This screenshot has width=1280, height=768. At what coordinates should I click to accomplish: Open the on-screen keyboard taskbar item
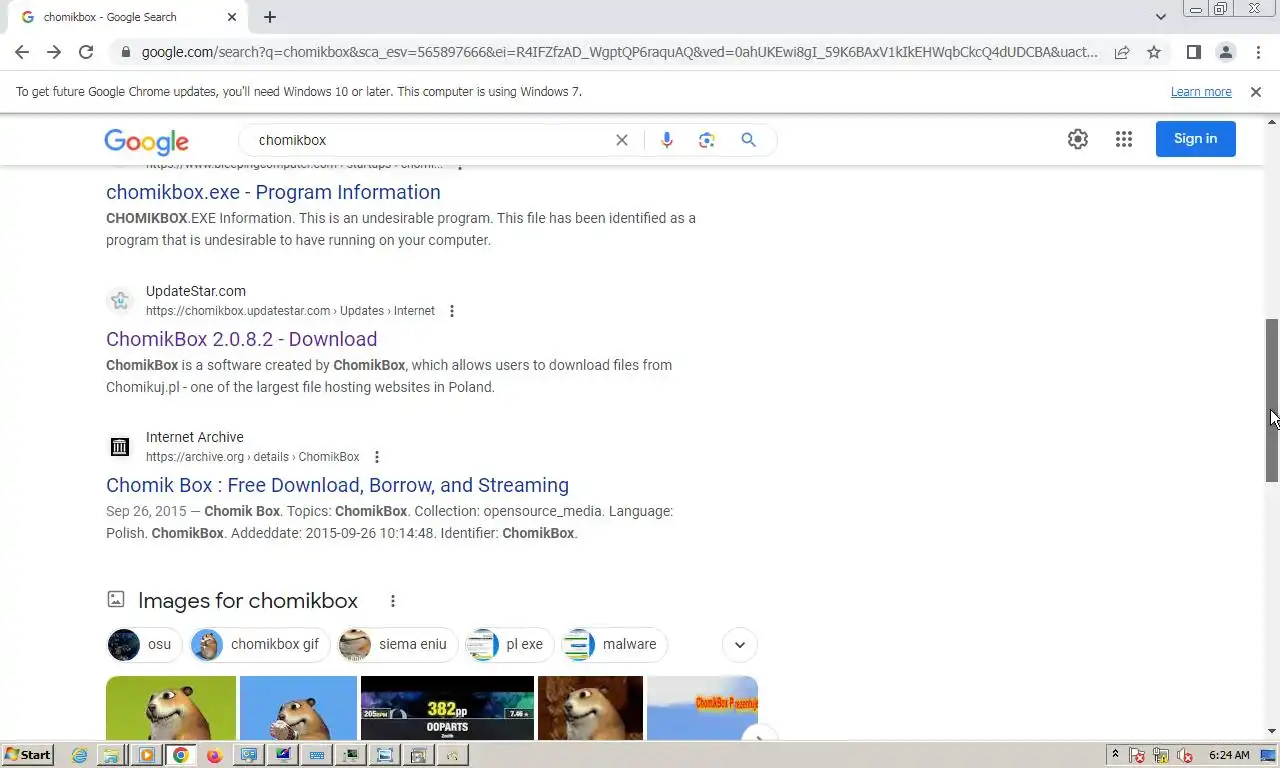tap(316, 755)
